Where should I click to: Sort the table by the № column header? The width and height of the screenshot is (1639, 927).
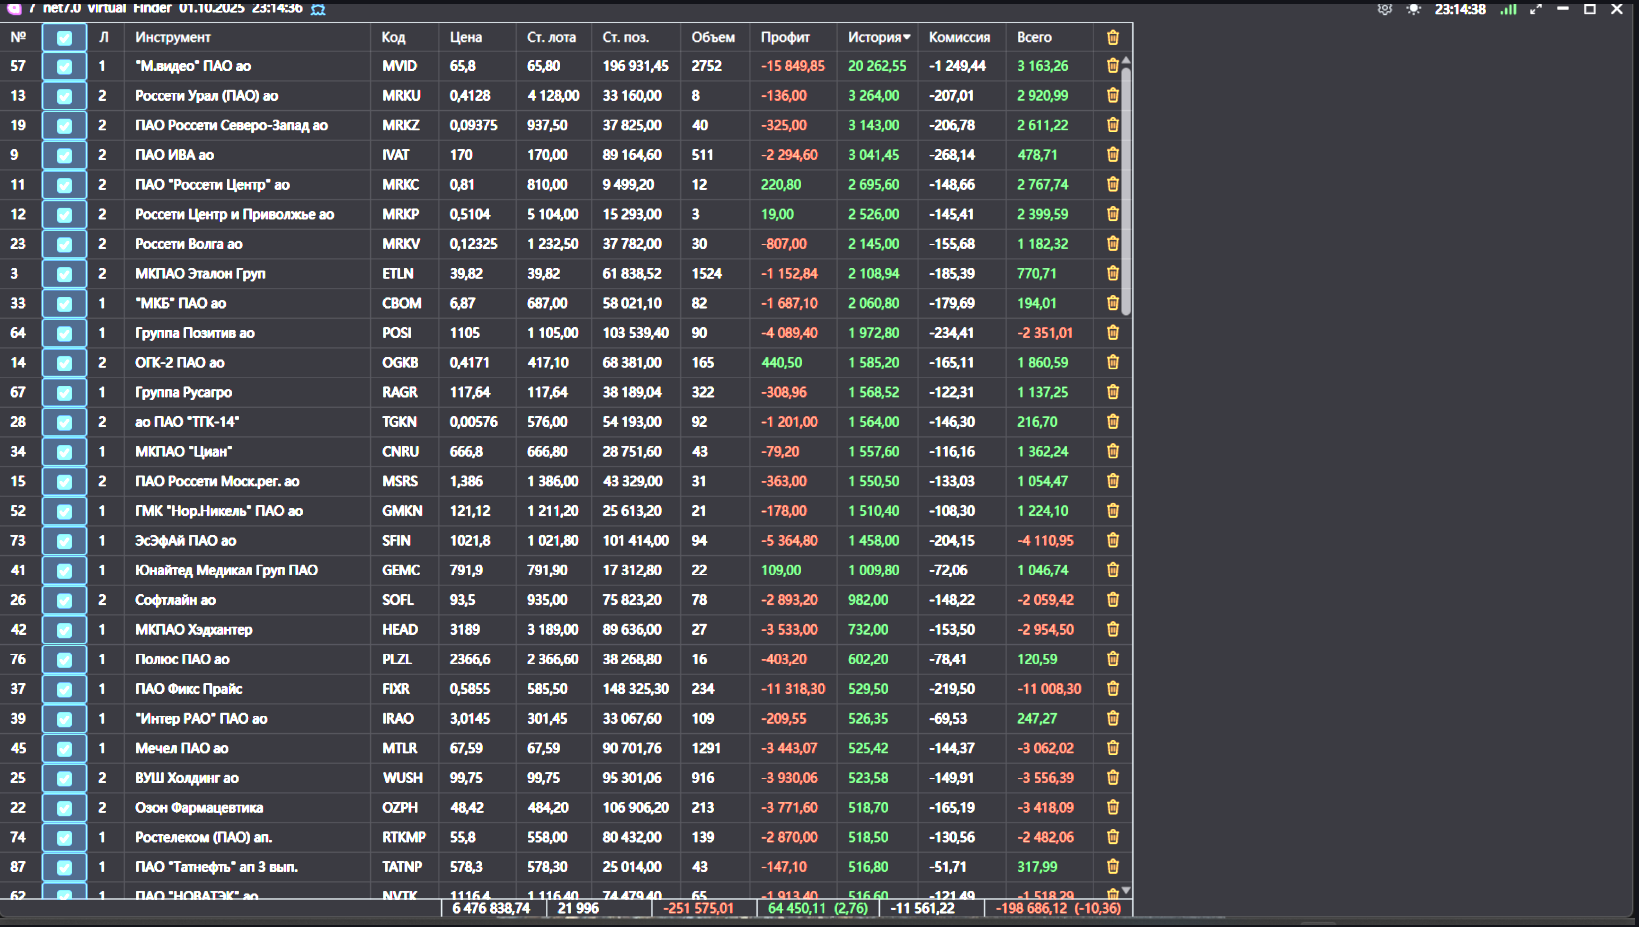[x=18, y=37]
